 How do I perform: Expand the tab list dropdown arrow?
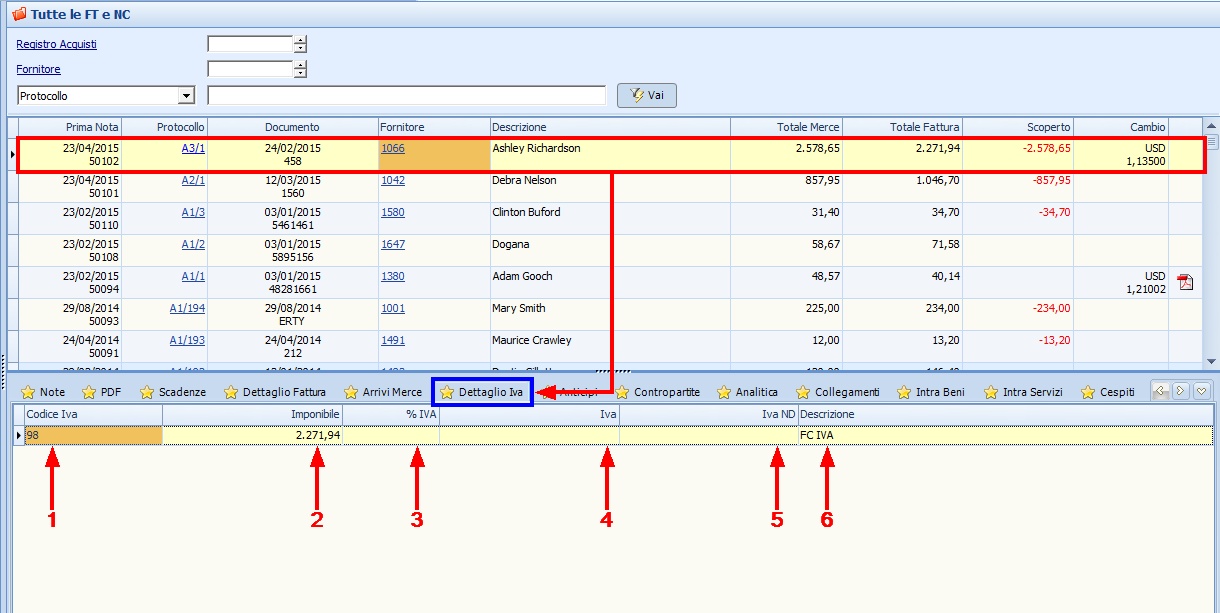click(x=1202, y=391)
